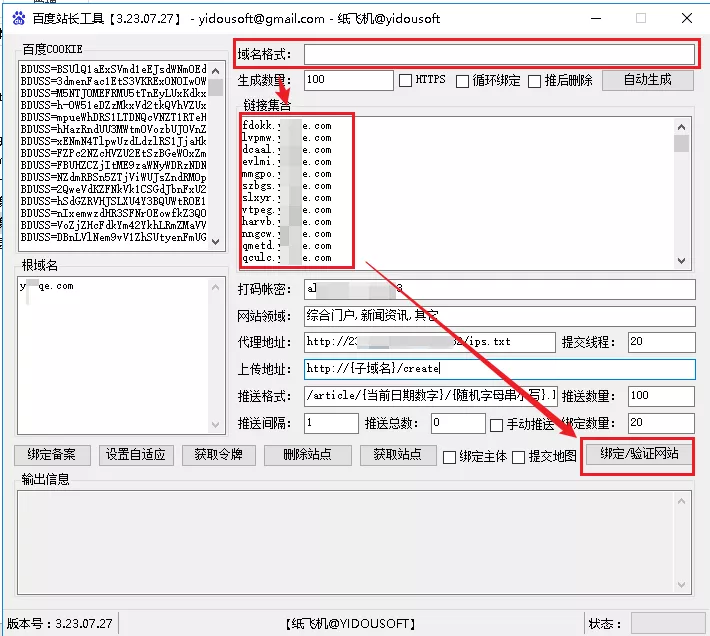
Task: Select the link line starting dcaal
Action: (287, 150)
